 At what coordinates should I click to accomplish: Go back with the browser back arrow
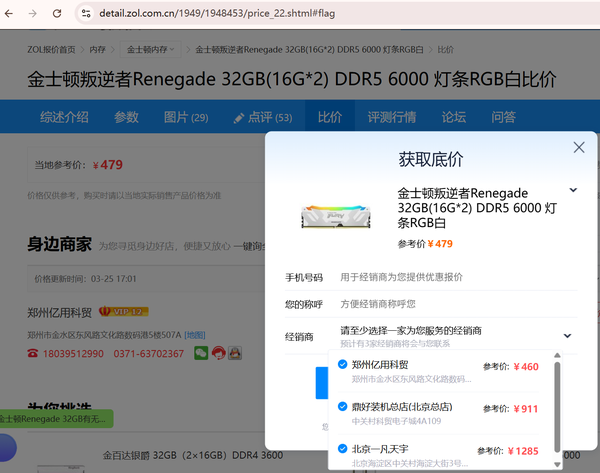(9, 14)
